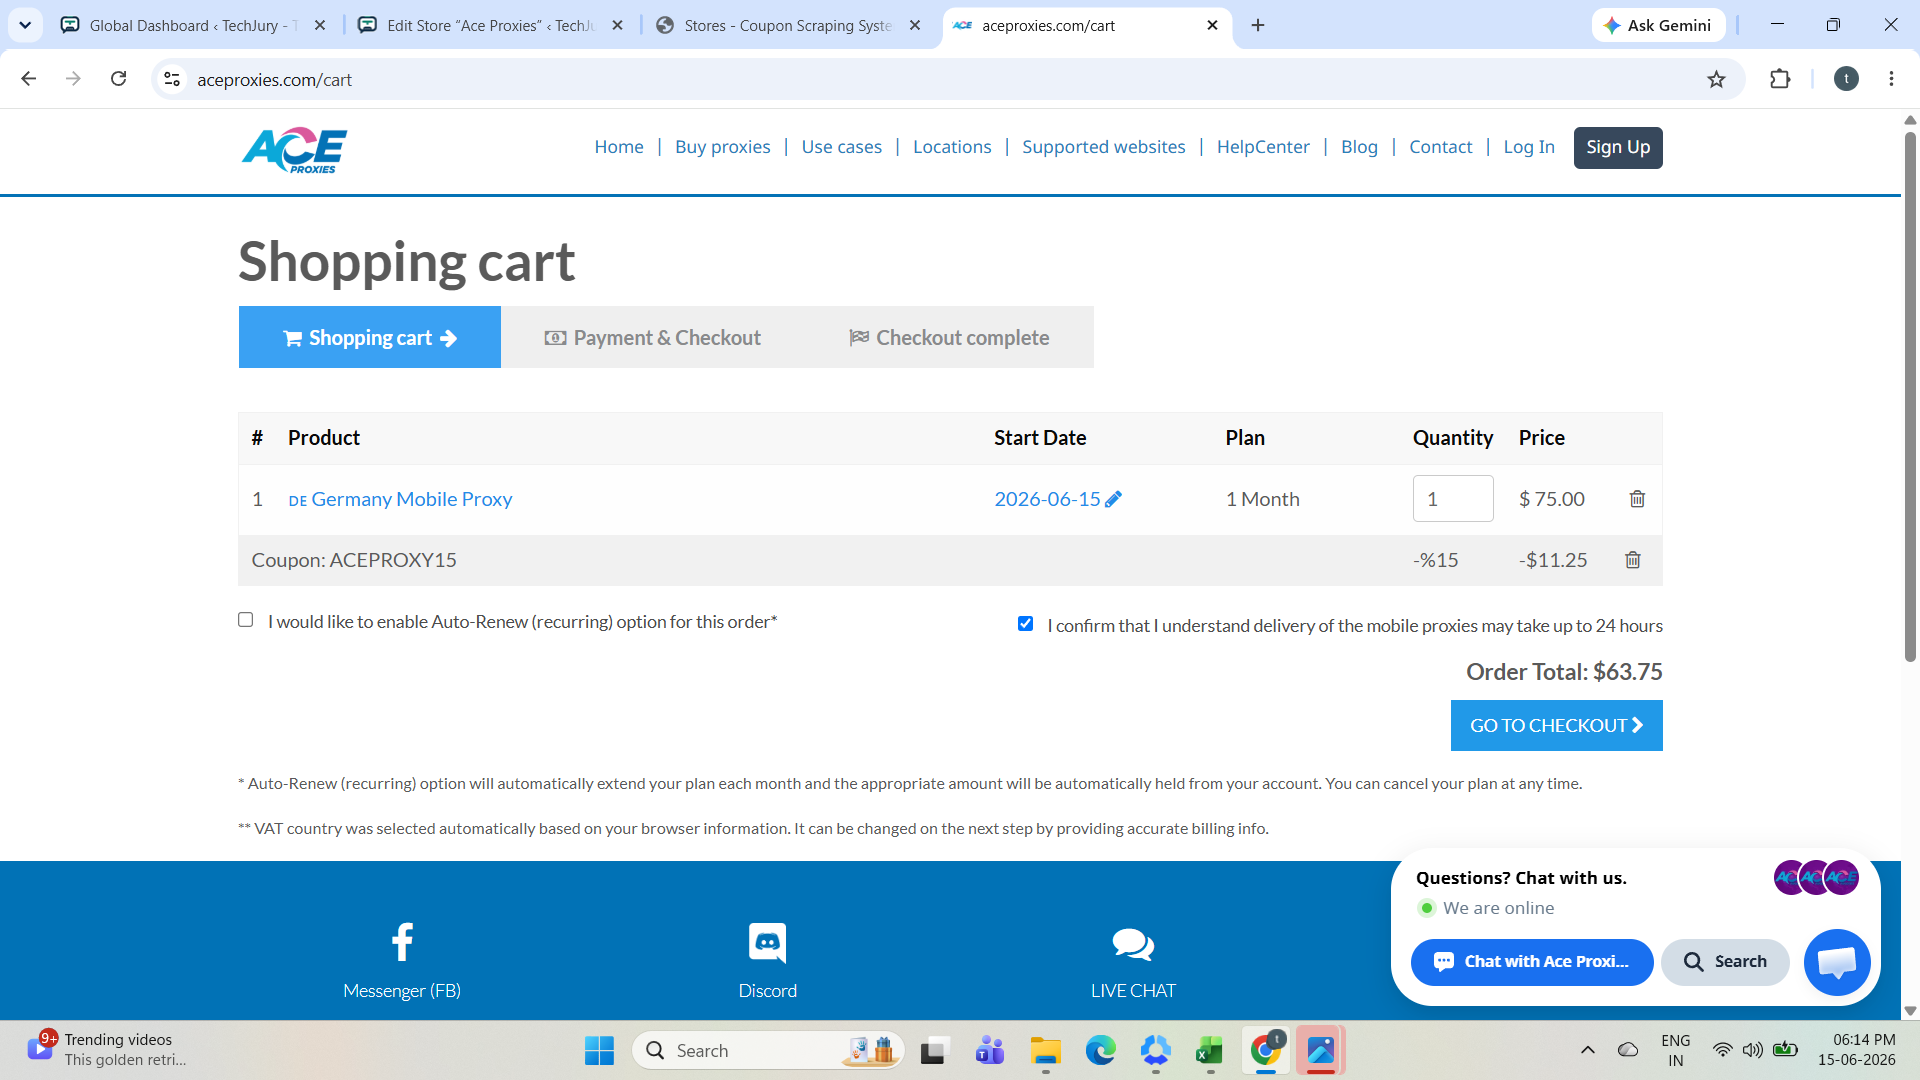Select Checkout complete step
This screenshot has width=1920, height=1080.
tap(949, 338)
